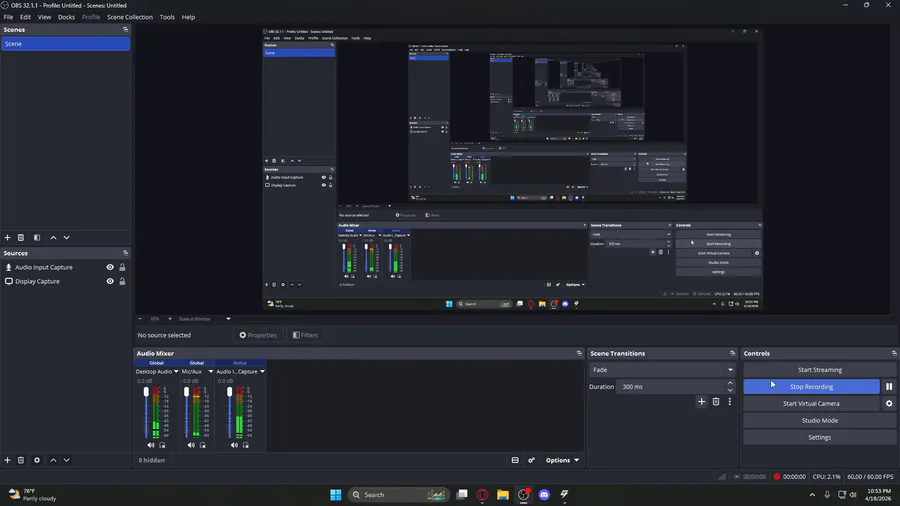Lock the Audio Input Capture source
Image resolution: width=900 pixels, height=506 pixels.
pos(122,267)
